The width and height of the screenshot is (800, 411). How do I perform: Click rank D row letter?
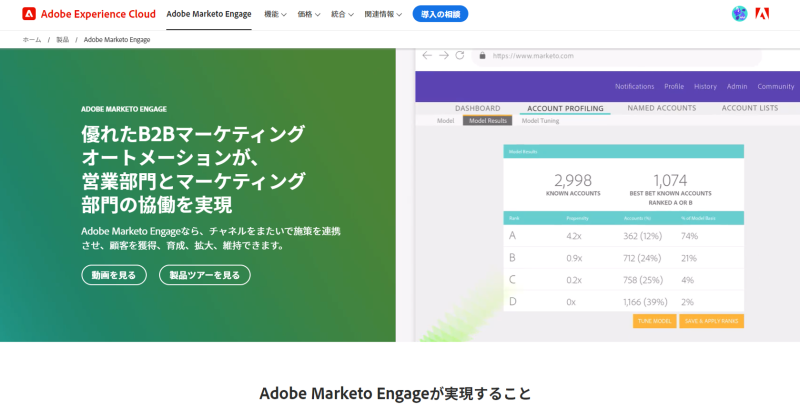tap(513, 301)
